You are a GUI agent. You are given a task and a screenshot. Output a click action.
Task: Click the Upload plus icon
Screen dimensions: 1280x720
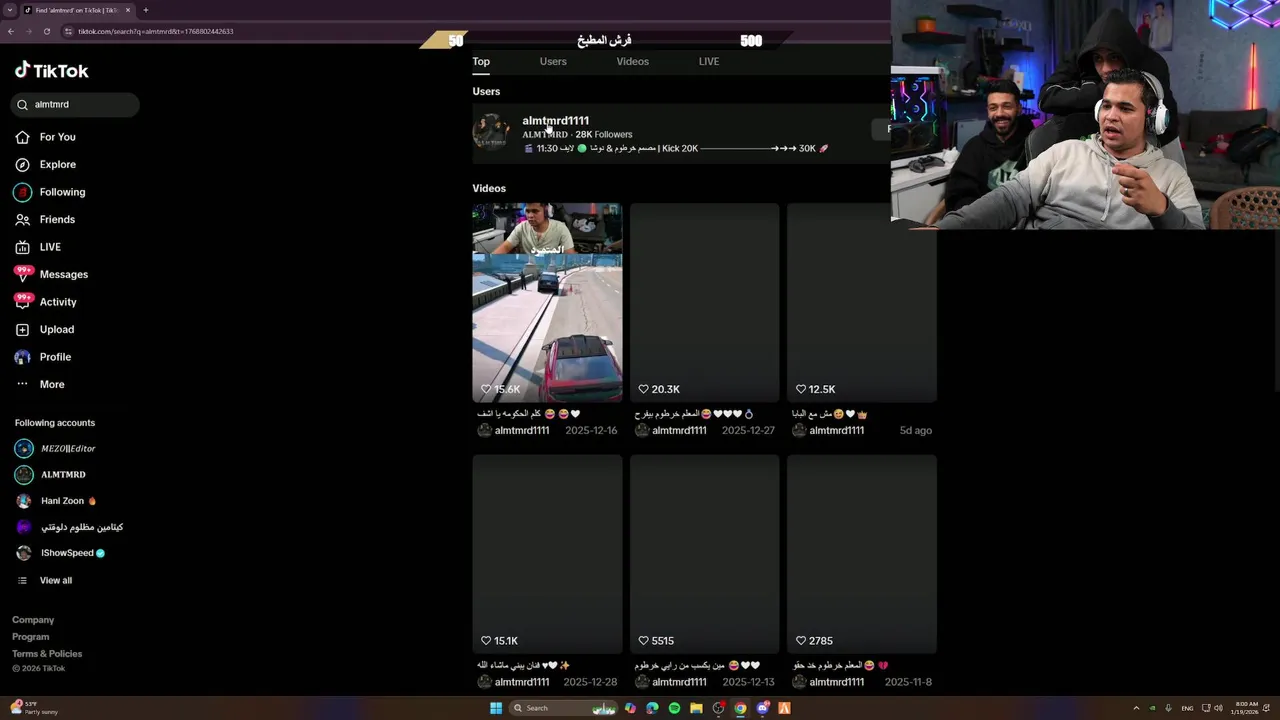coord(22,329)
